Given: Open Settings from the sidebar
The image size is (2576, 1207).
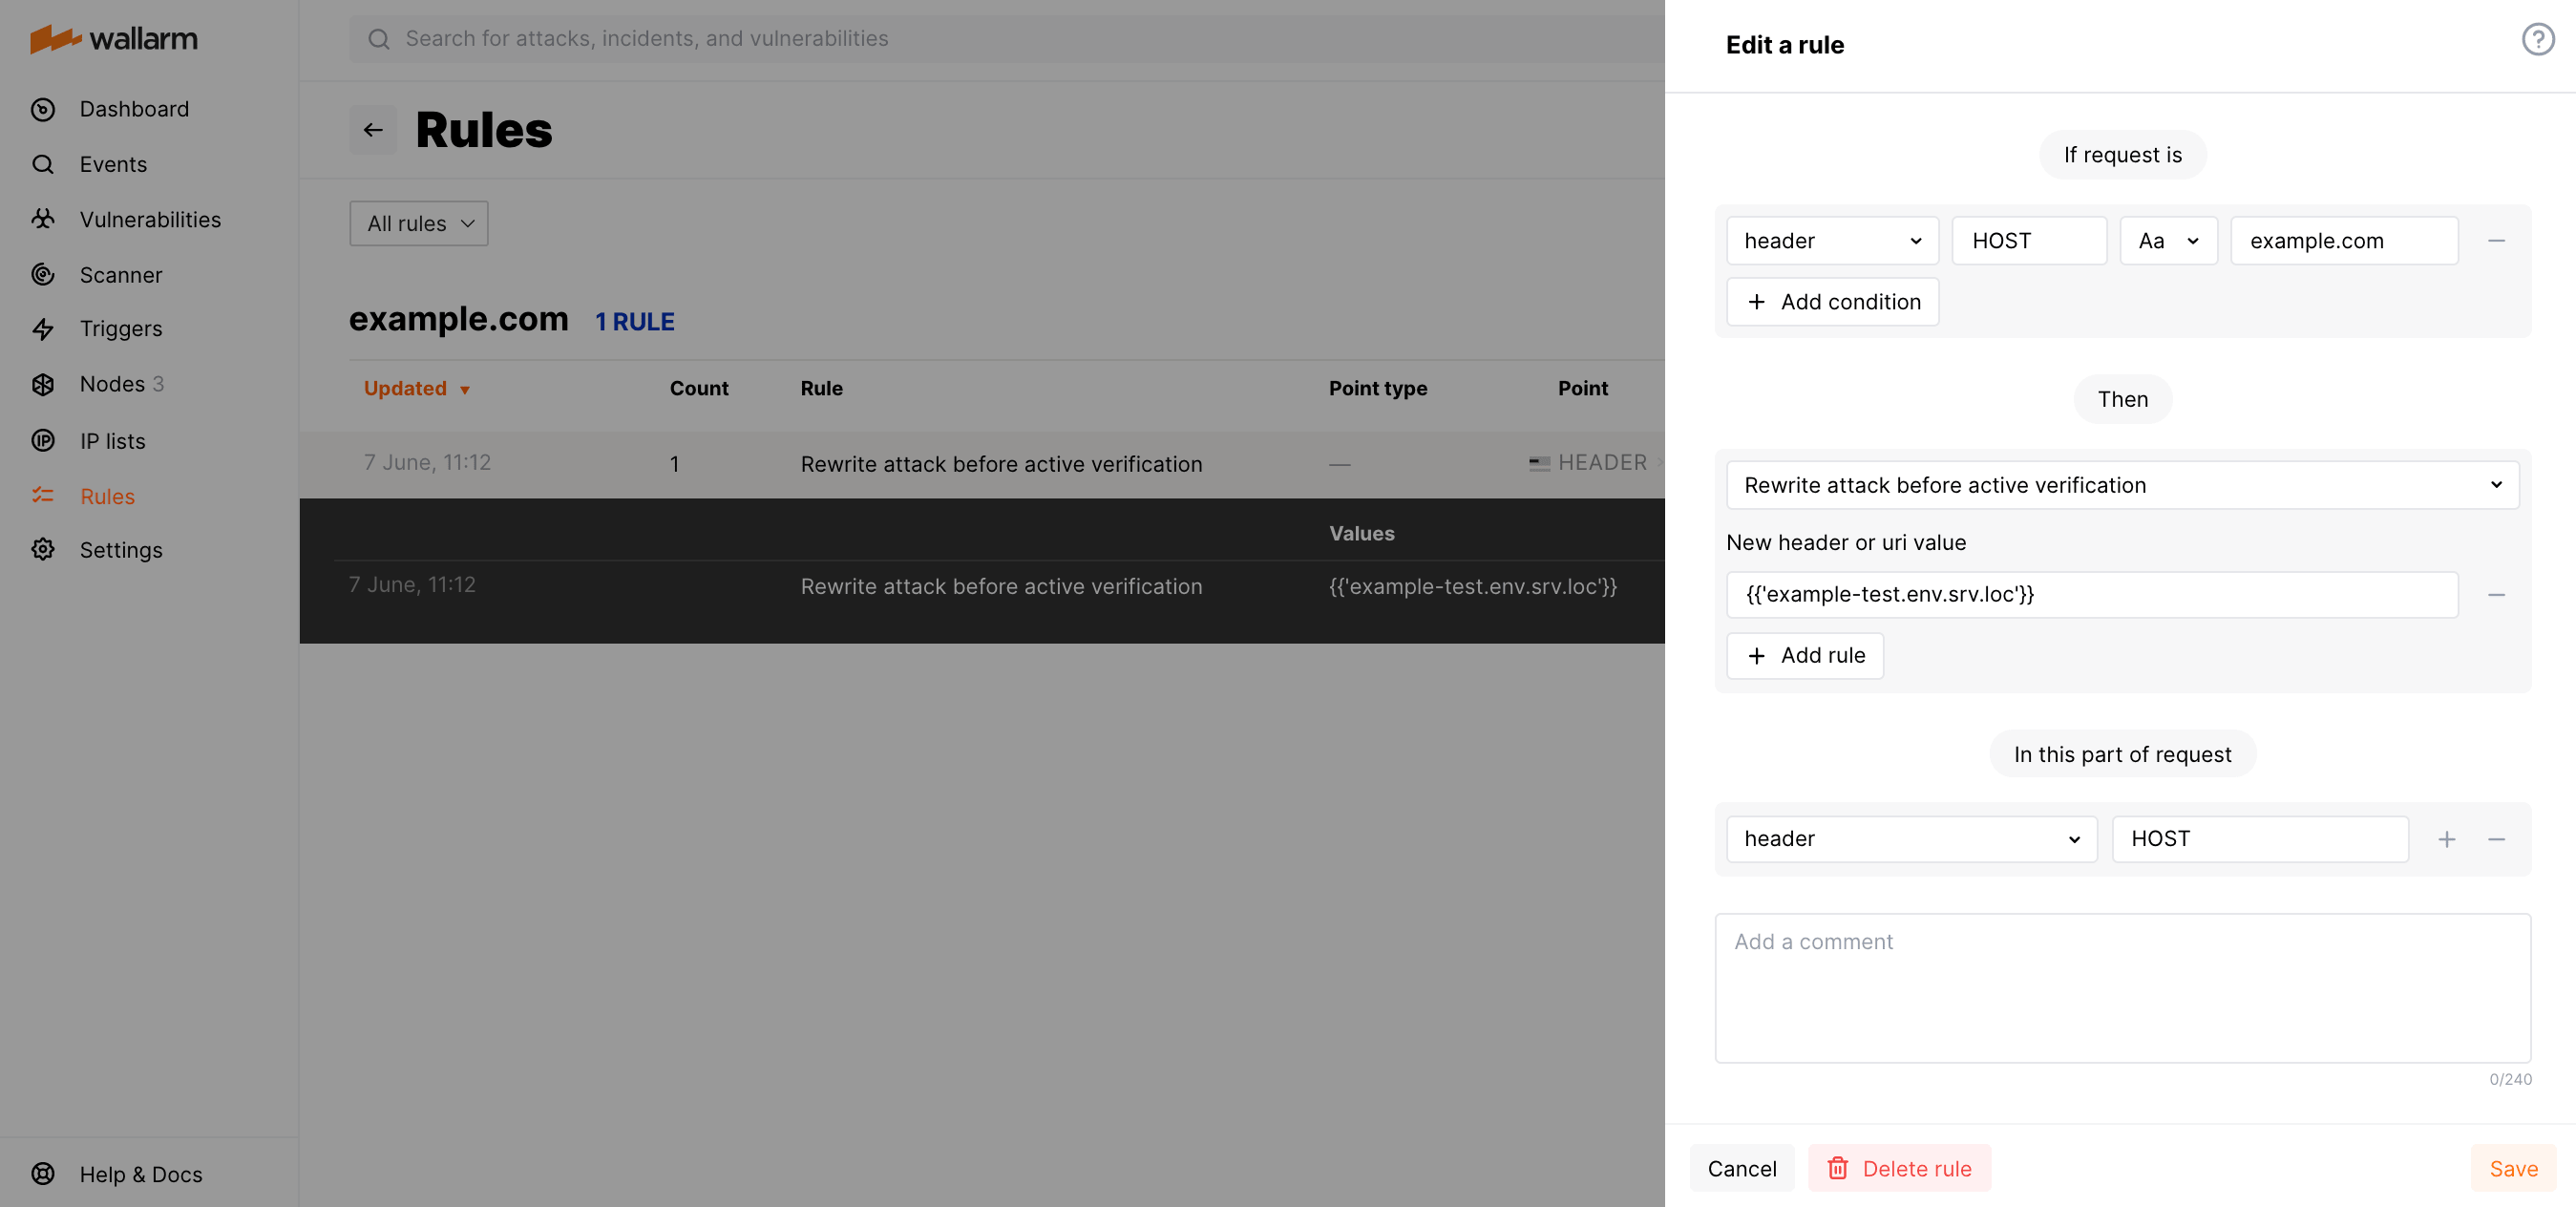Looking at the screenshot, I should (43, 549).
